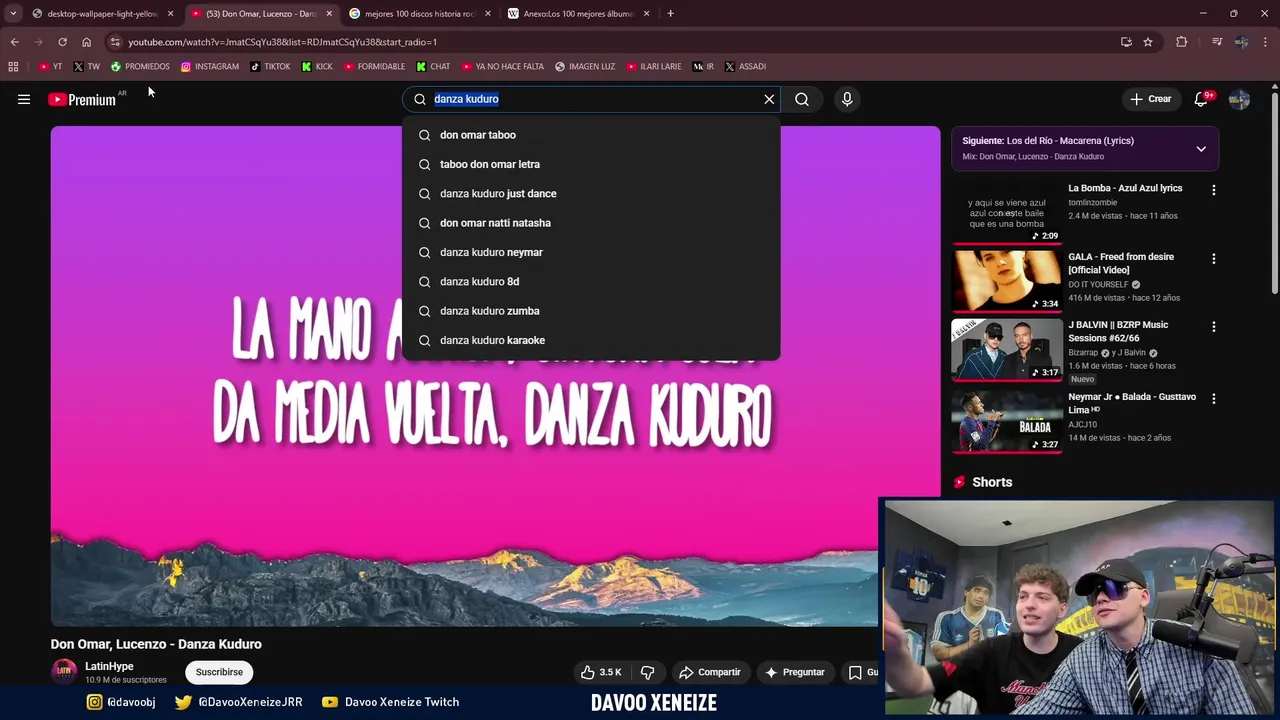
Task: Go to YouTube Premium home logo
Action: (82, 99)
